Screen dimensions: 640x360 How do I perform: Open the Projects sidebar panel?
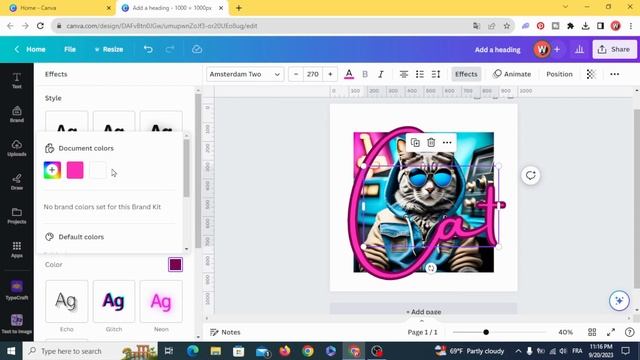point(17,216)
